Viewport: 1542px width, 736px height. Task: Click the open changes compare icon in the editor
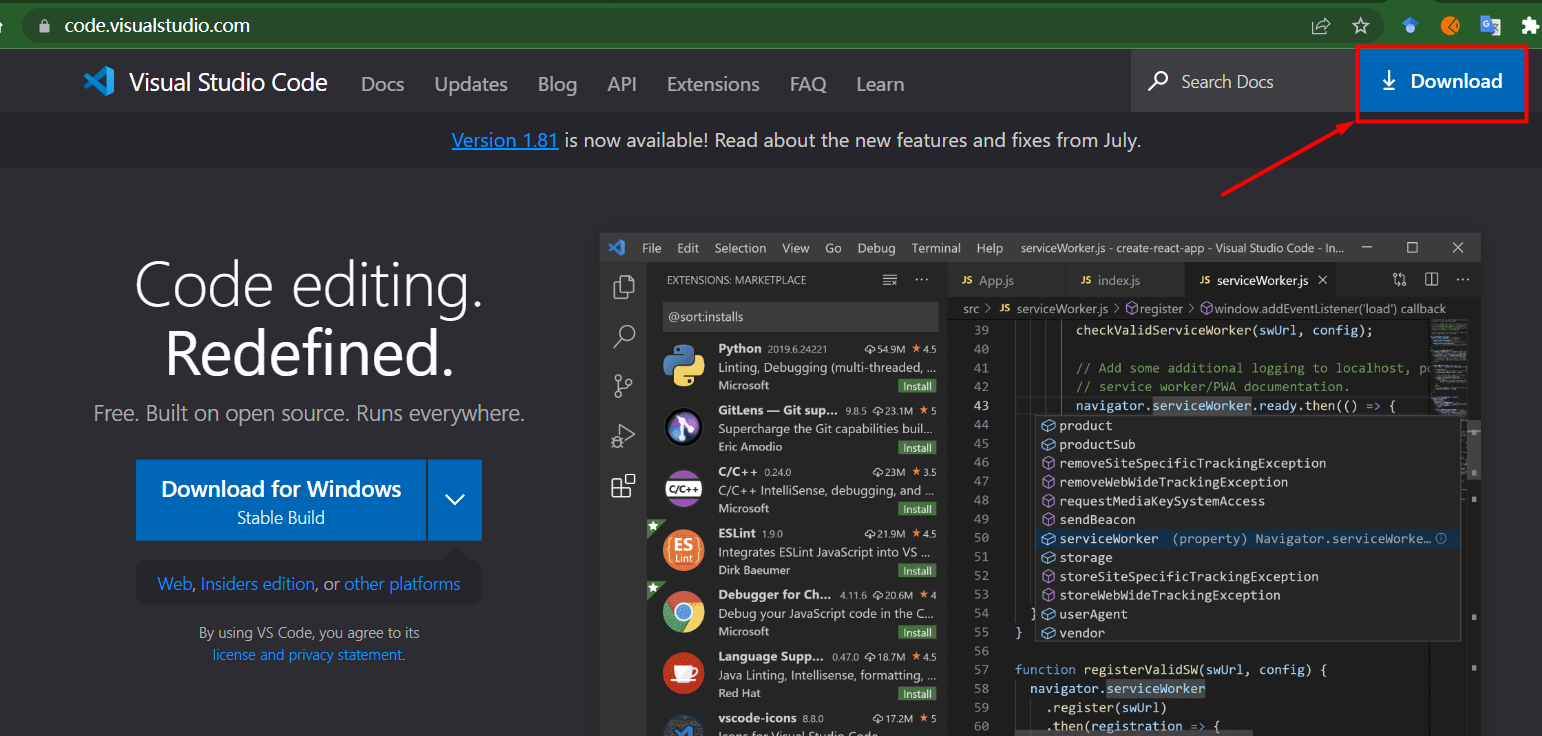click(1399, 280)
